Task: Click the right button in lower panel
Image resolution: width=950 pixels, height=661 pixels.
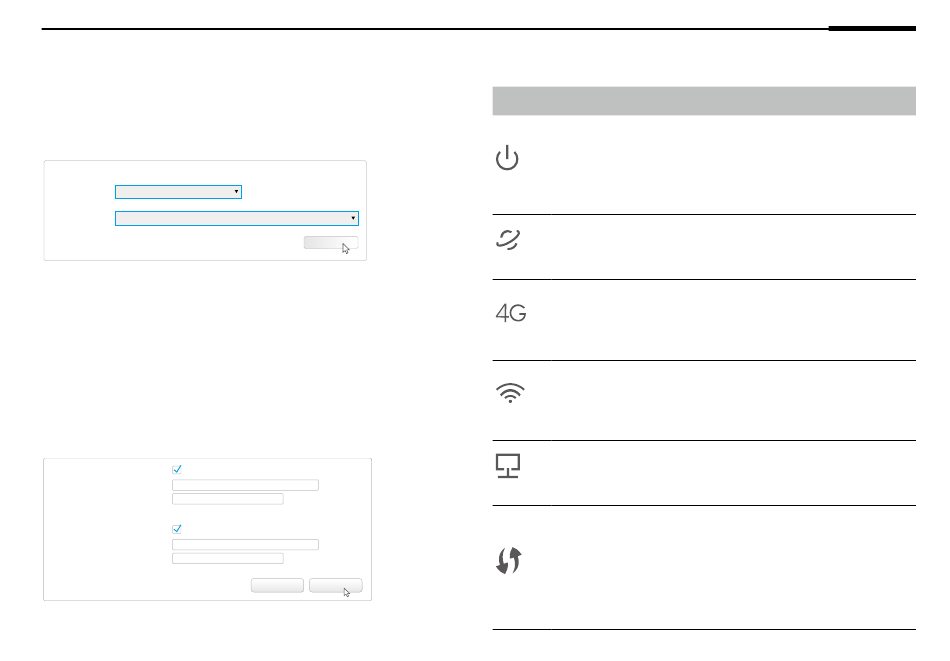Action: click(336, 585)
